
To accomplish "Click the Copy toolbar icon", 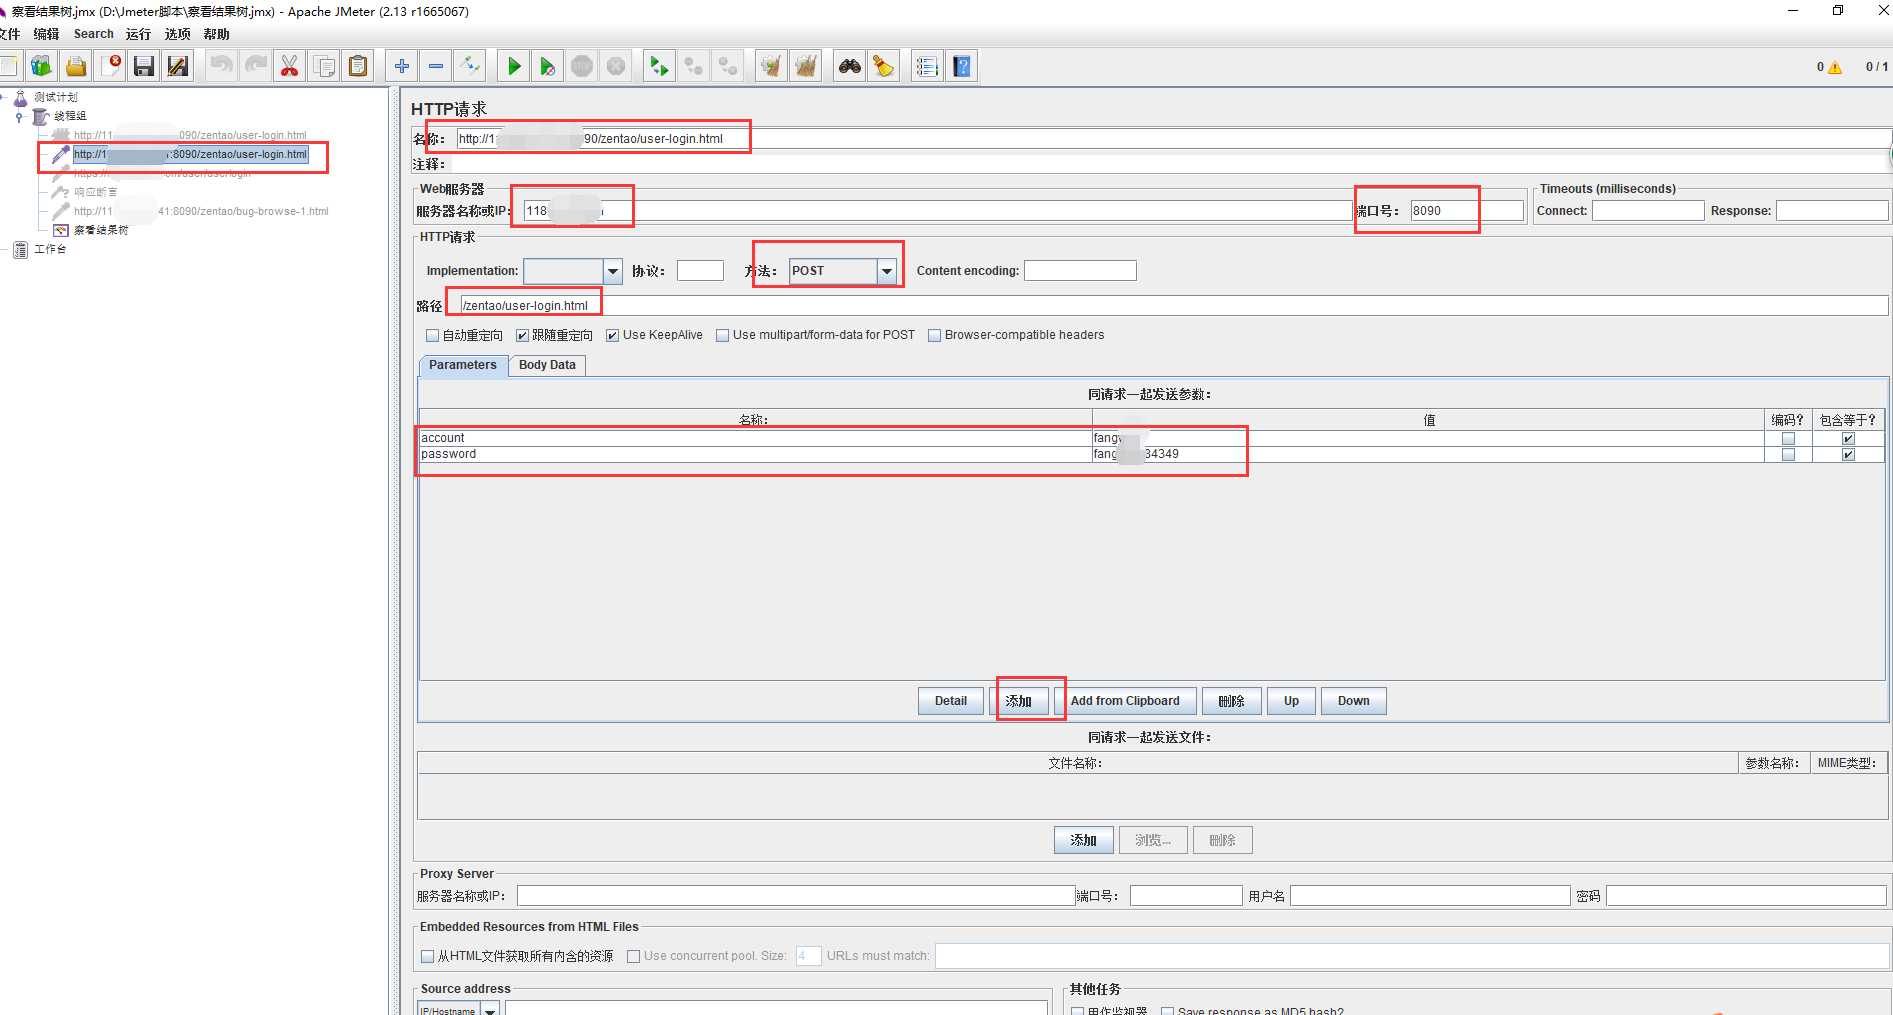I will 324,67.
